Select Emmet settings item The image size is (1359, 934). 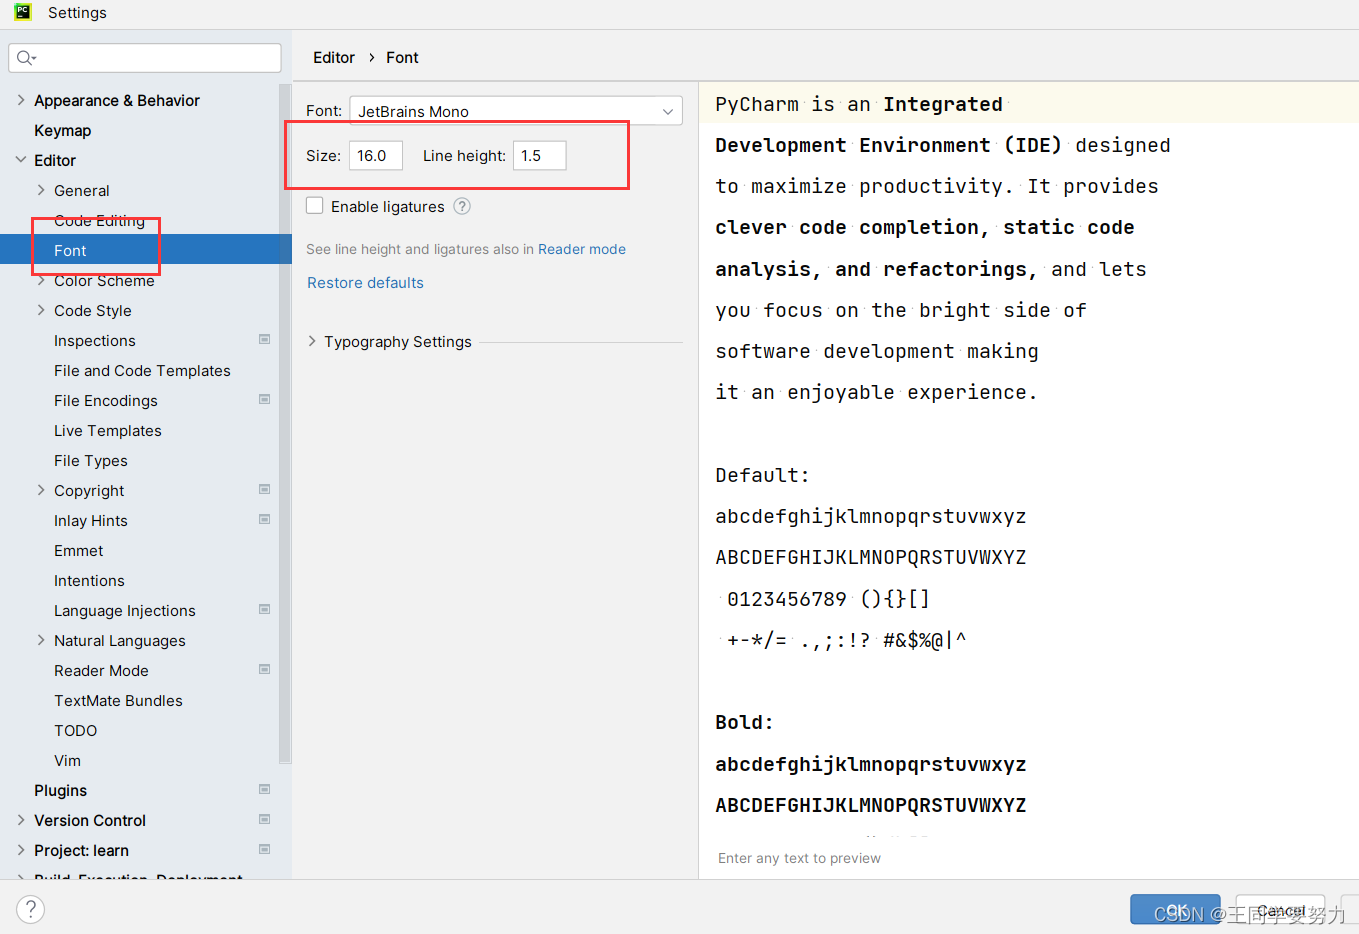pyautogui.click(x=78, y=550)
